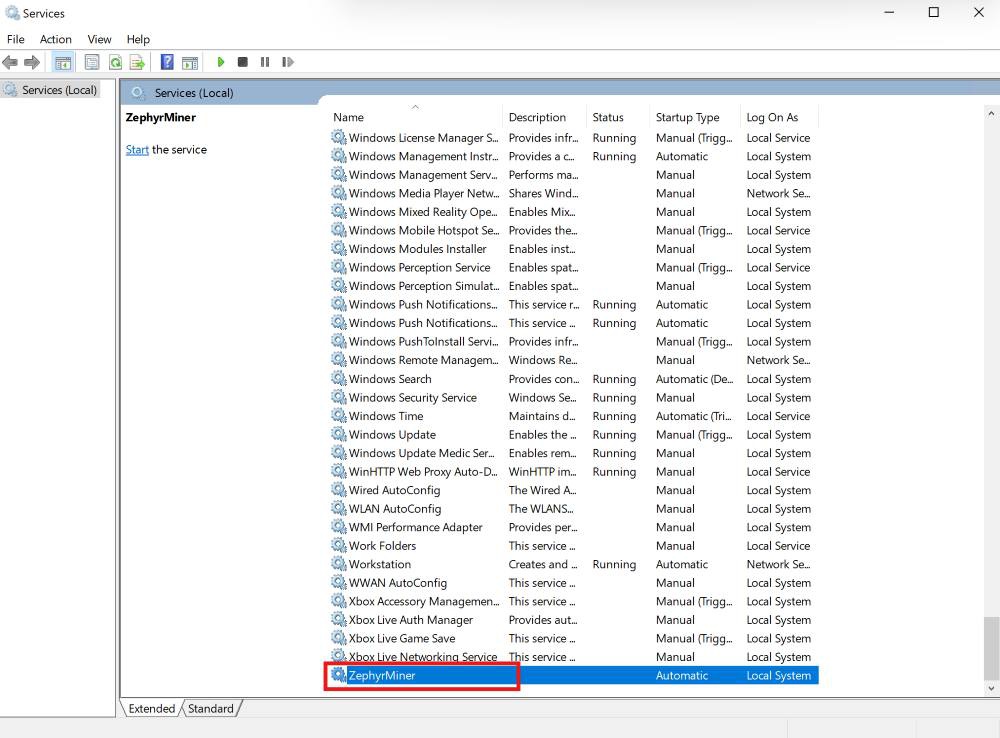
Task: Select the Windows Mixed Reality OpenXR service
Action: pyautogui.click(x=573, y=212)
